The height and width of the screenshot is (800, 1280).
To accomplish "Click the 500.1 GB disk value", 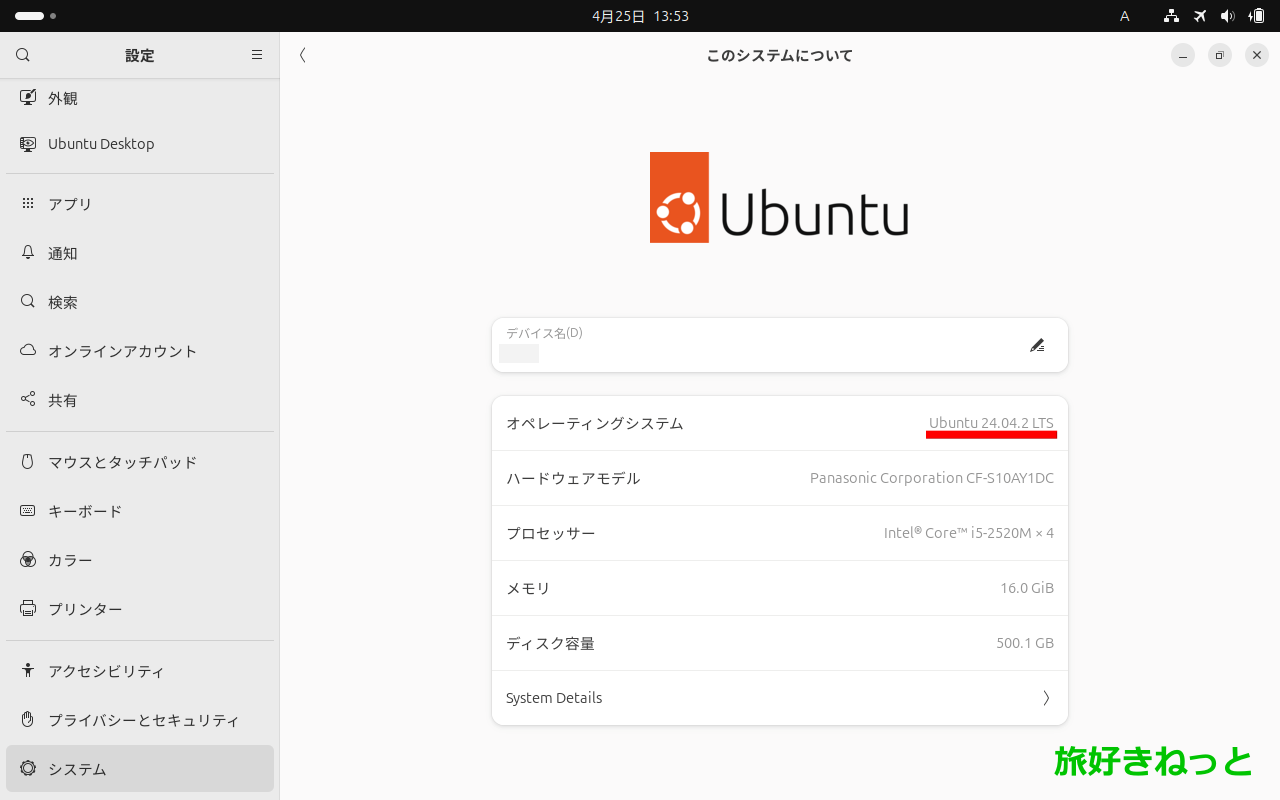I will point(1025,643).
